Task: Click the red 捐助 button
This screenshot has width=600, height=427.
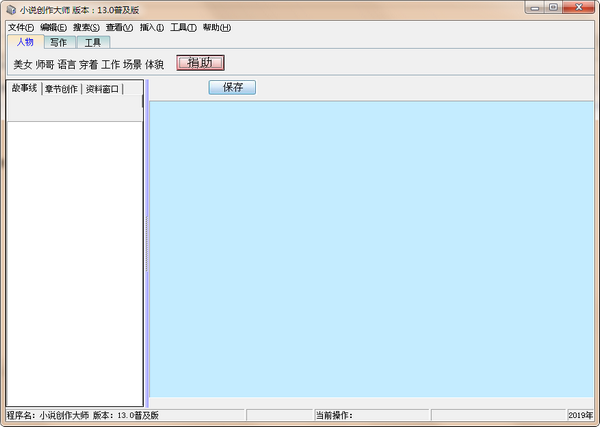Action: pyautogui.click(x=200, y=63)
